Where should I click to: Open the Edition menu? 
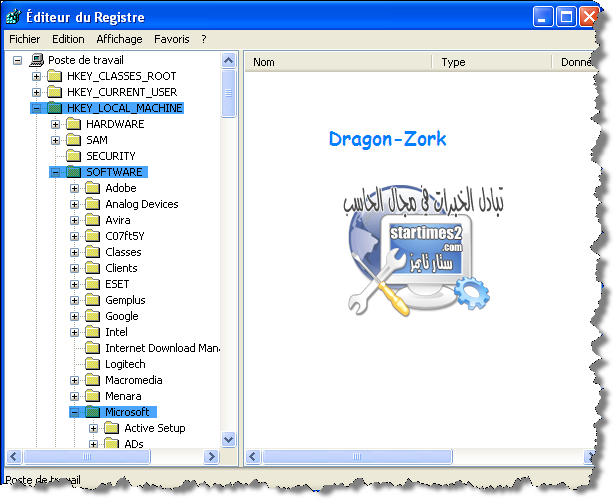pyautogui.click(x=68, y=39)
